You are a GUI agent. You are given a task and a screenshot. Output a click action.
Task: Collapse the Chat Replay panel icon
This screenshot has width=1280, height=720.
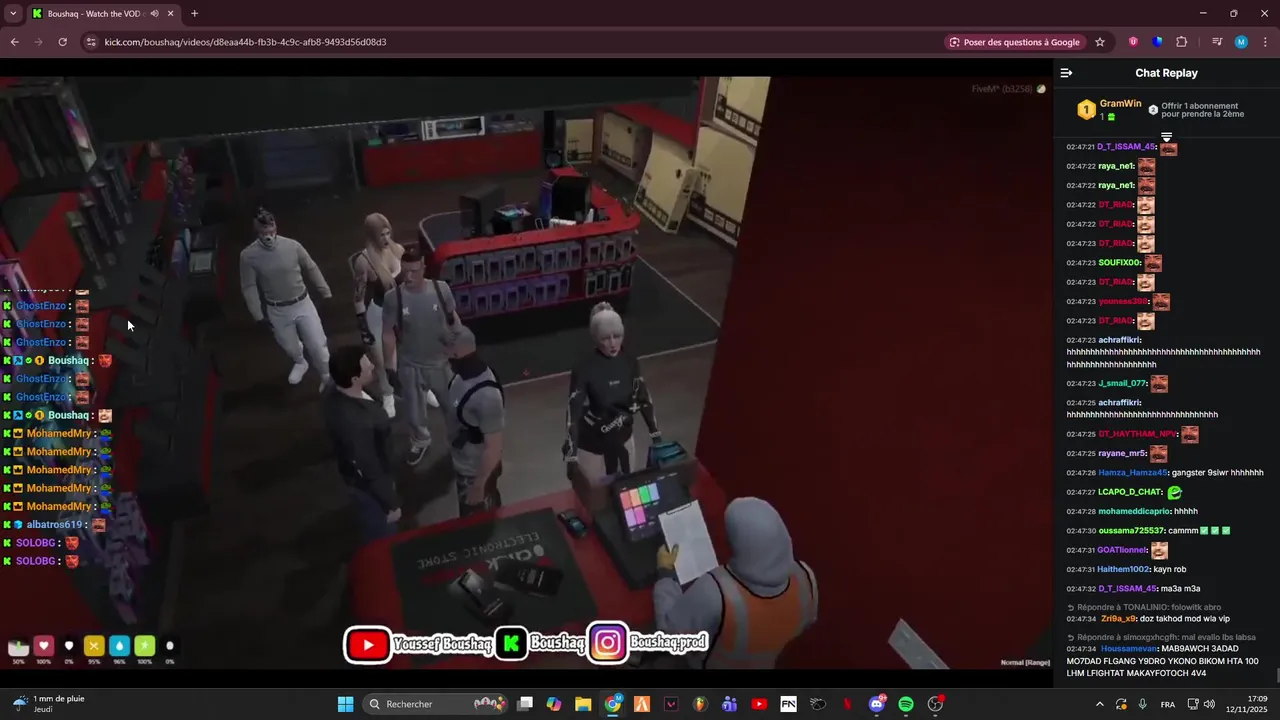[x=1066, y=73]
